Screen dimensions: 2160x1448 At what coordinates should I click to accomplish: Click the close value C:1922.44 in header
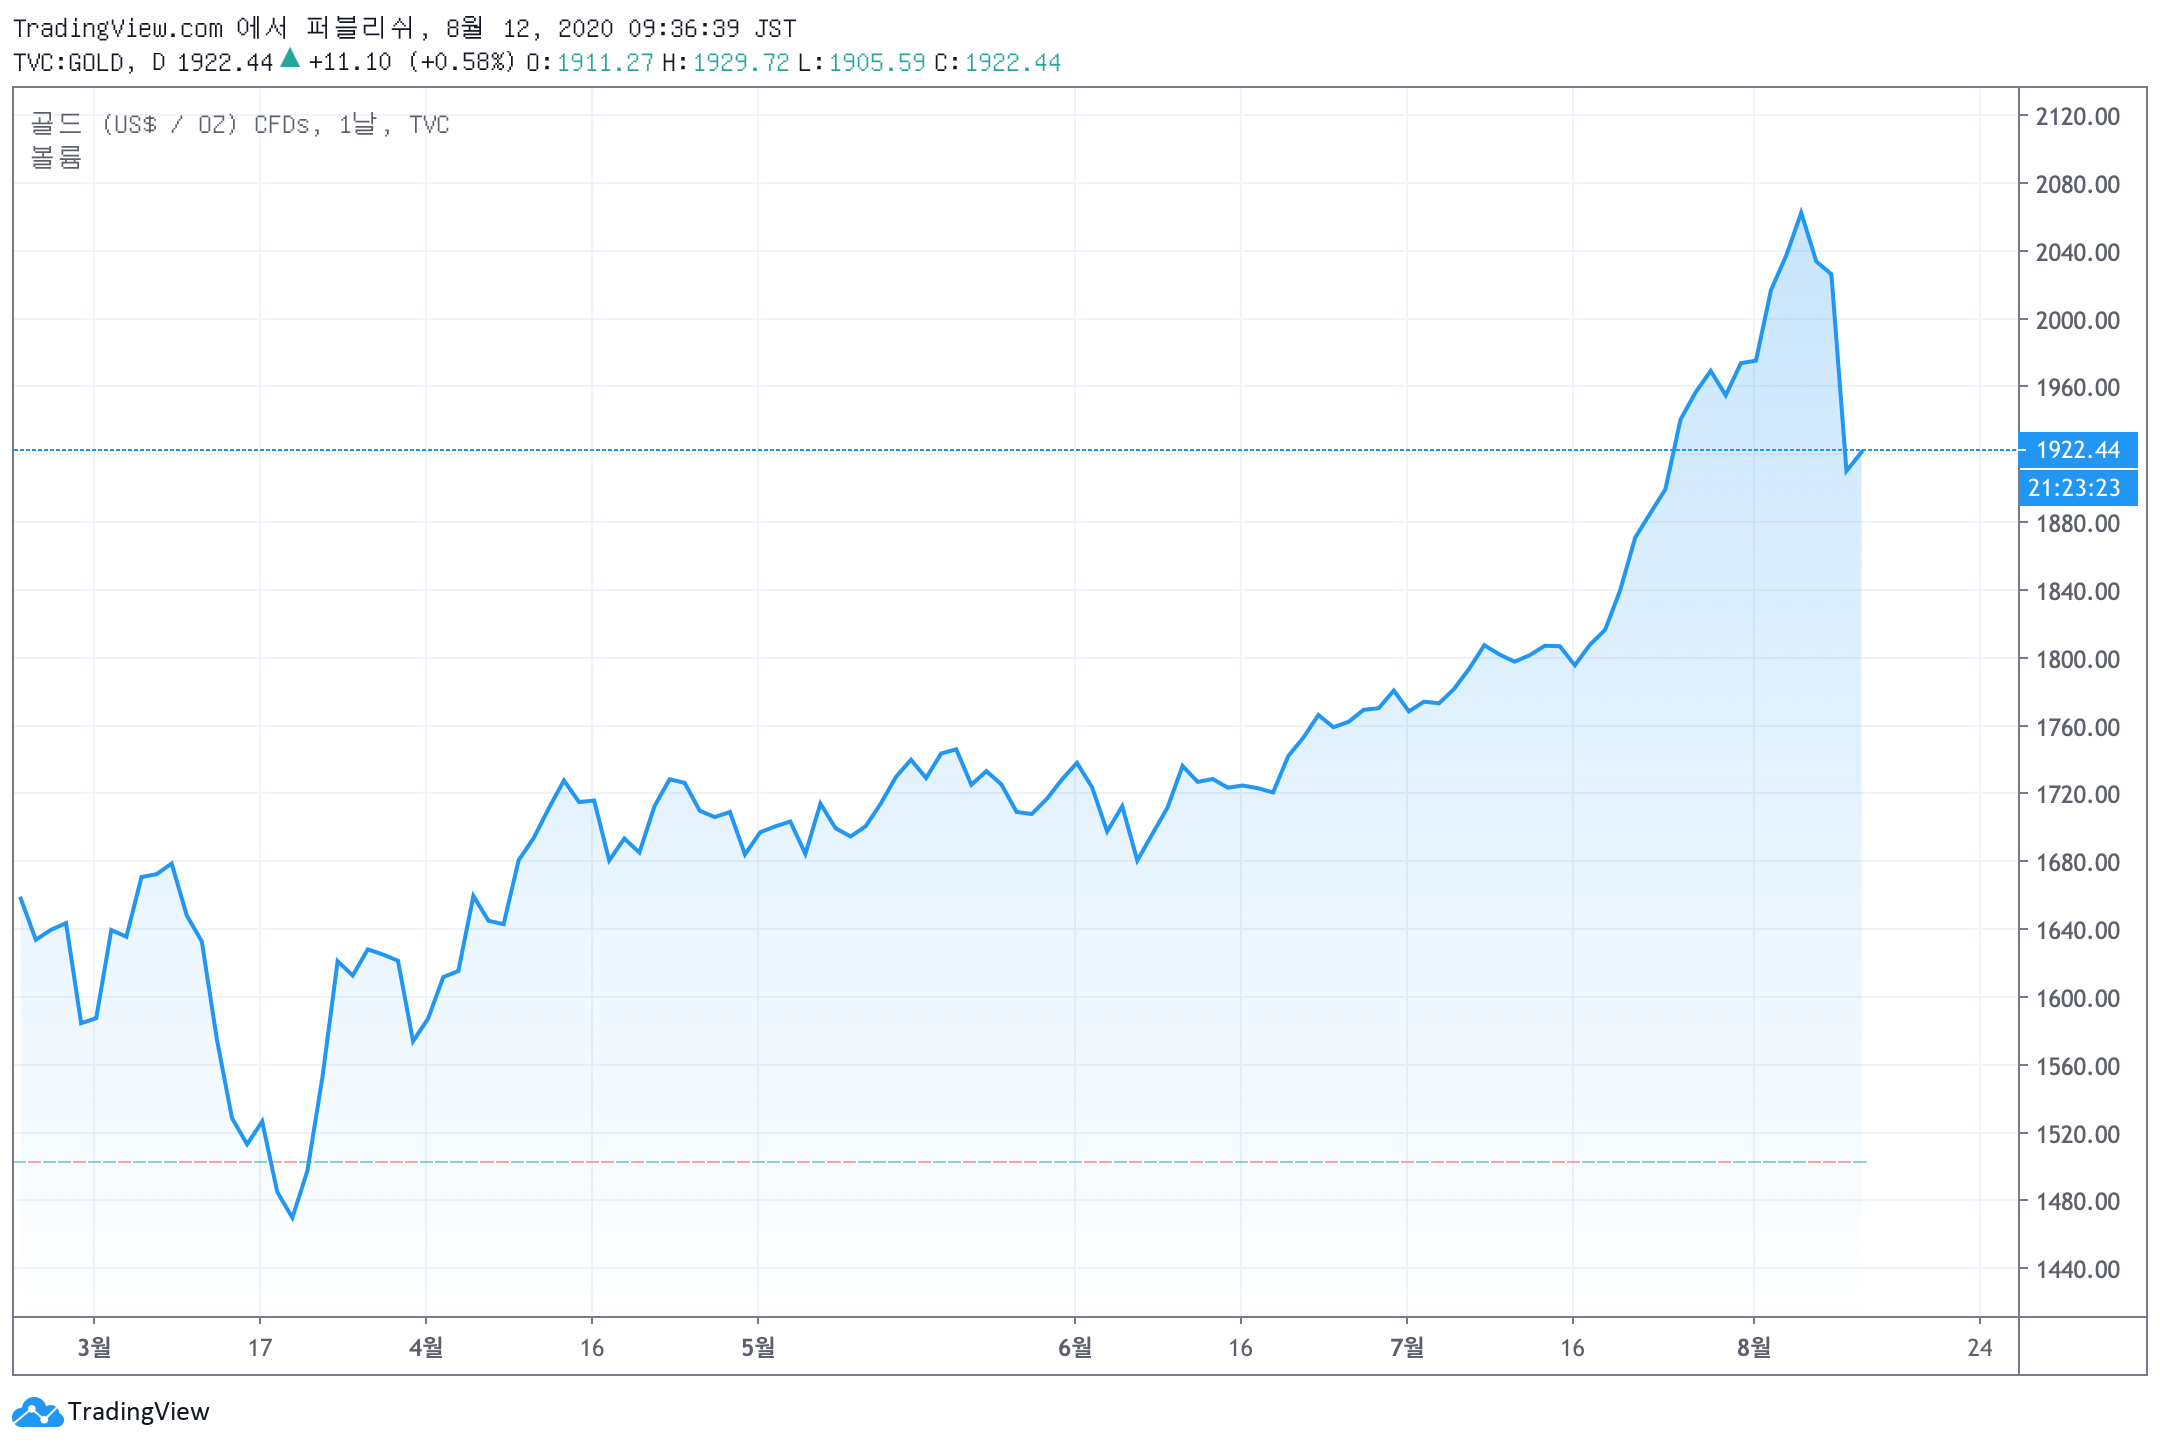point(997,62)
